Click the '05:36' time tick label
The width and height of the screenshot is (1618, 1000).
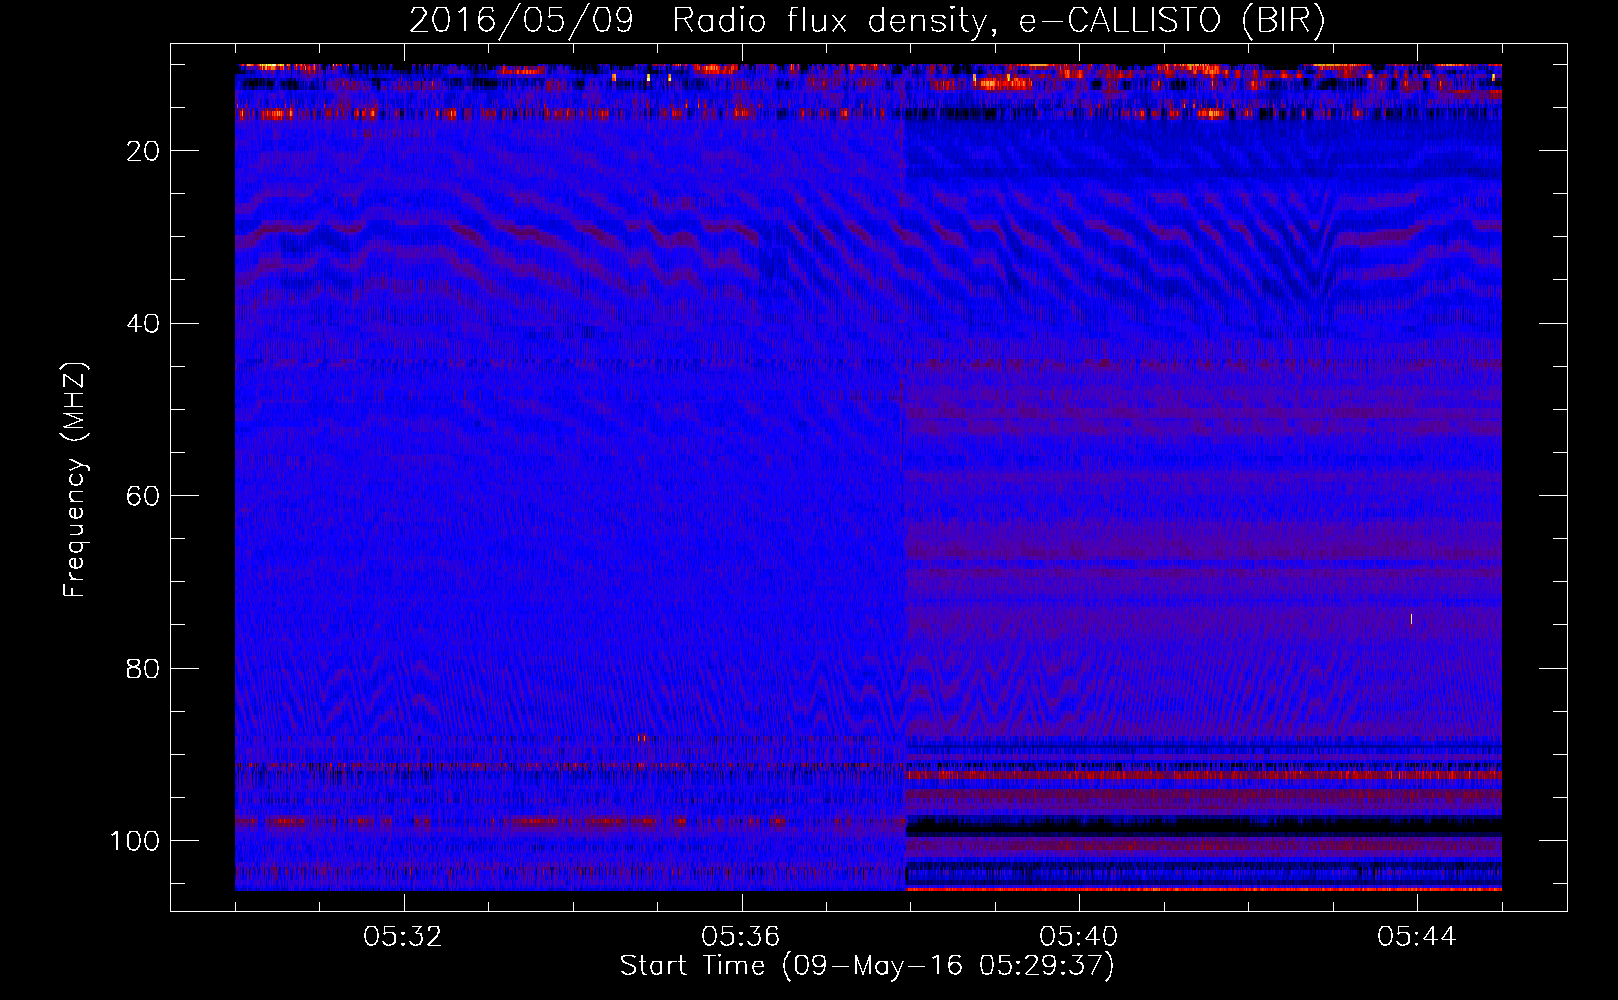(741, 937)
